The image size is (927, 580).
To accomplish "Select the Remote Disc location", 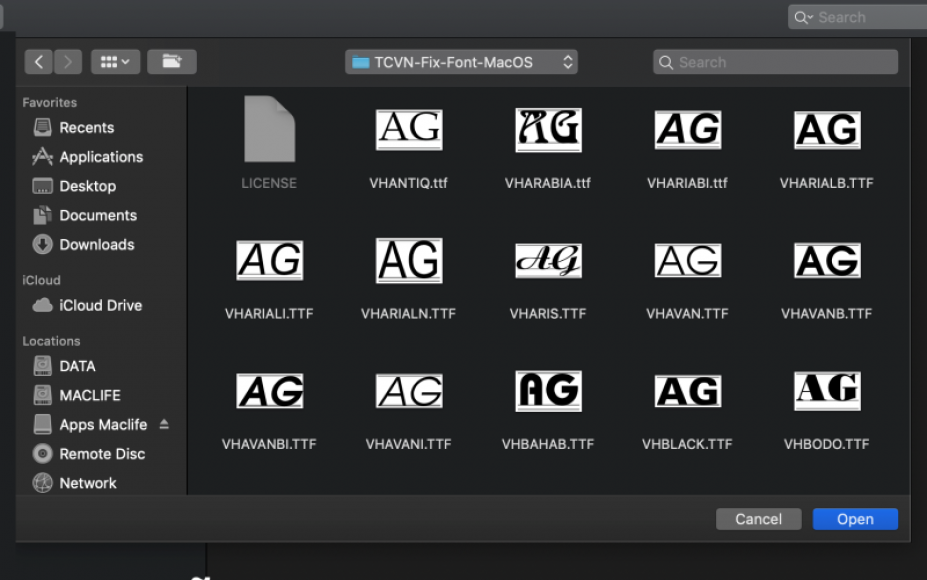I will [x=101, y=453].
